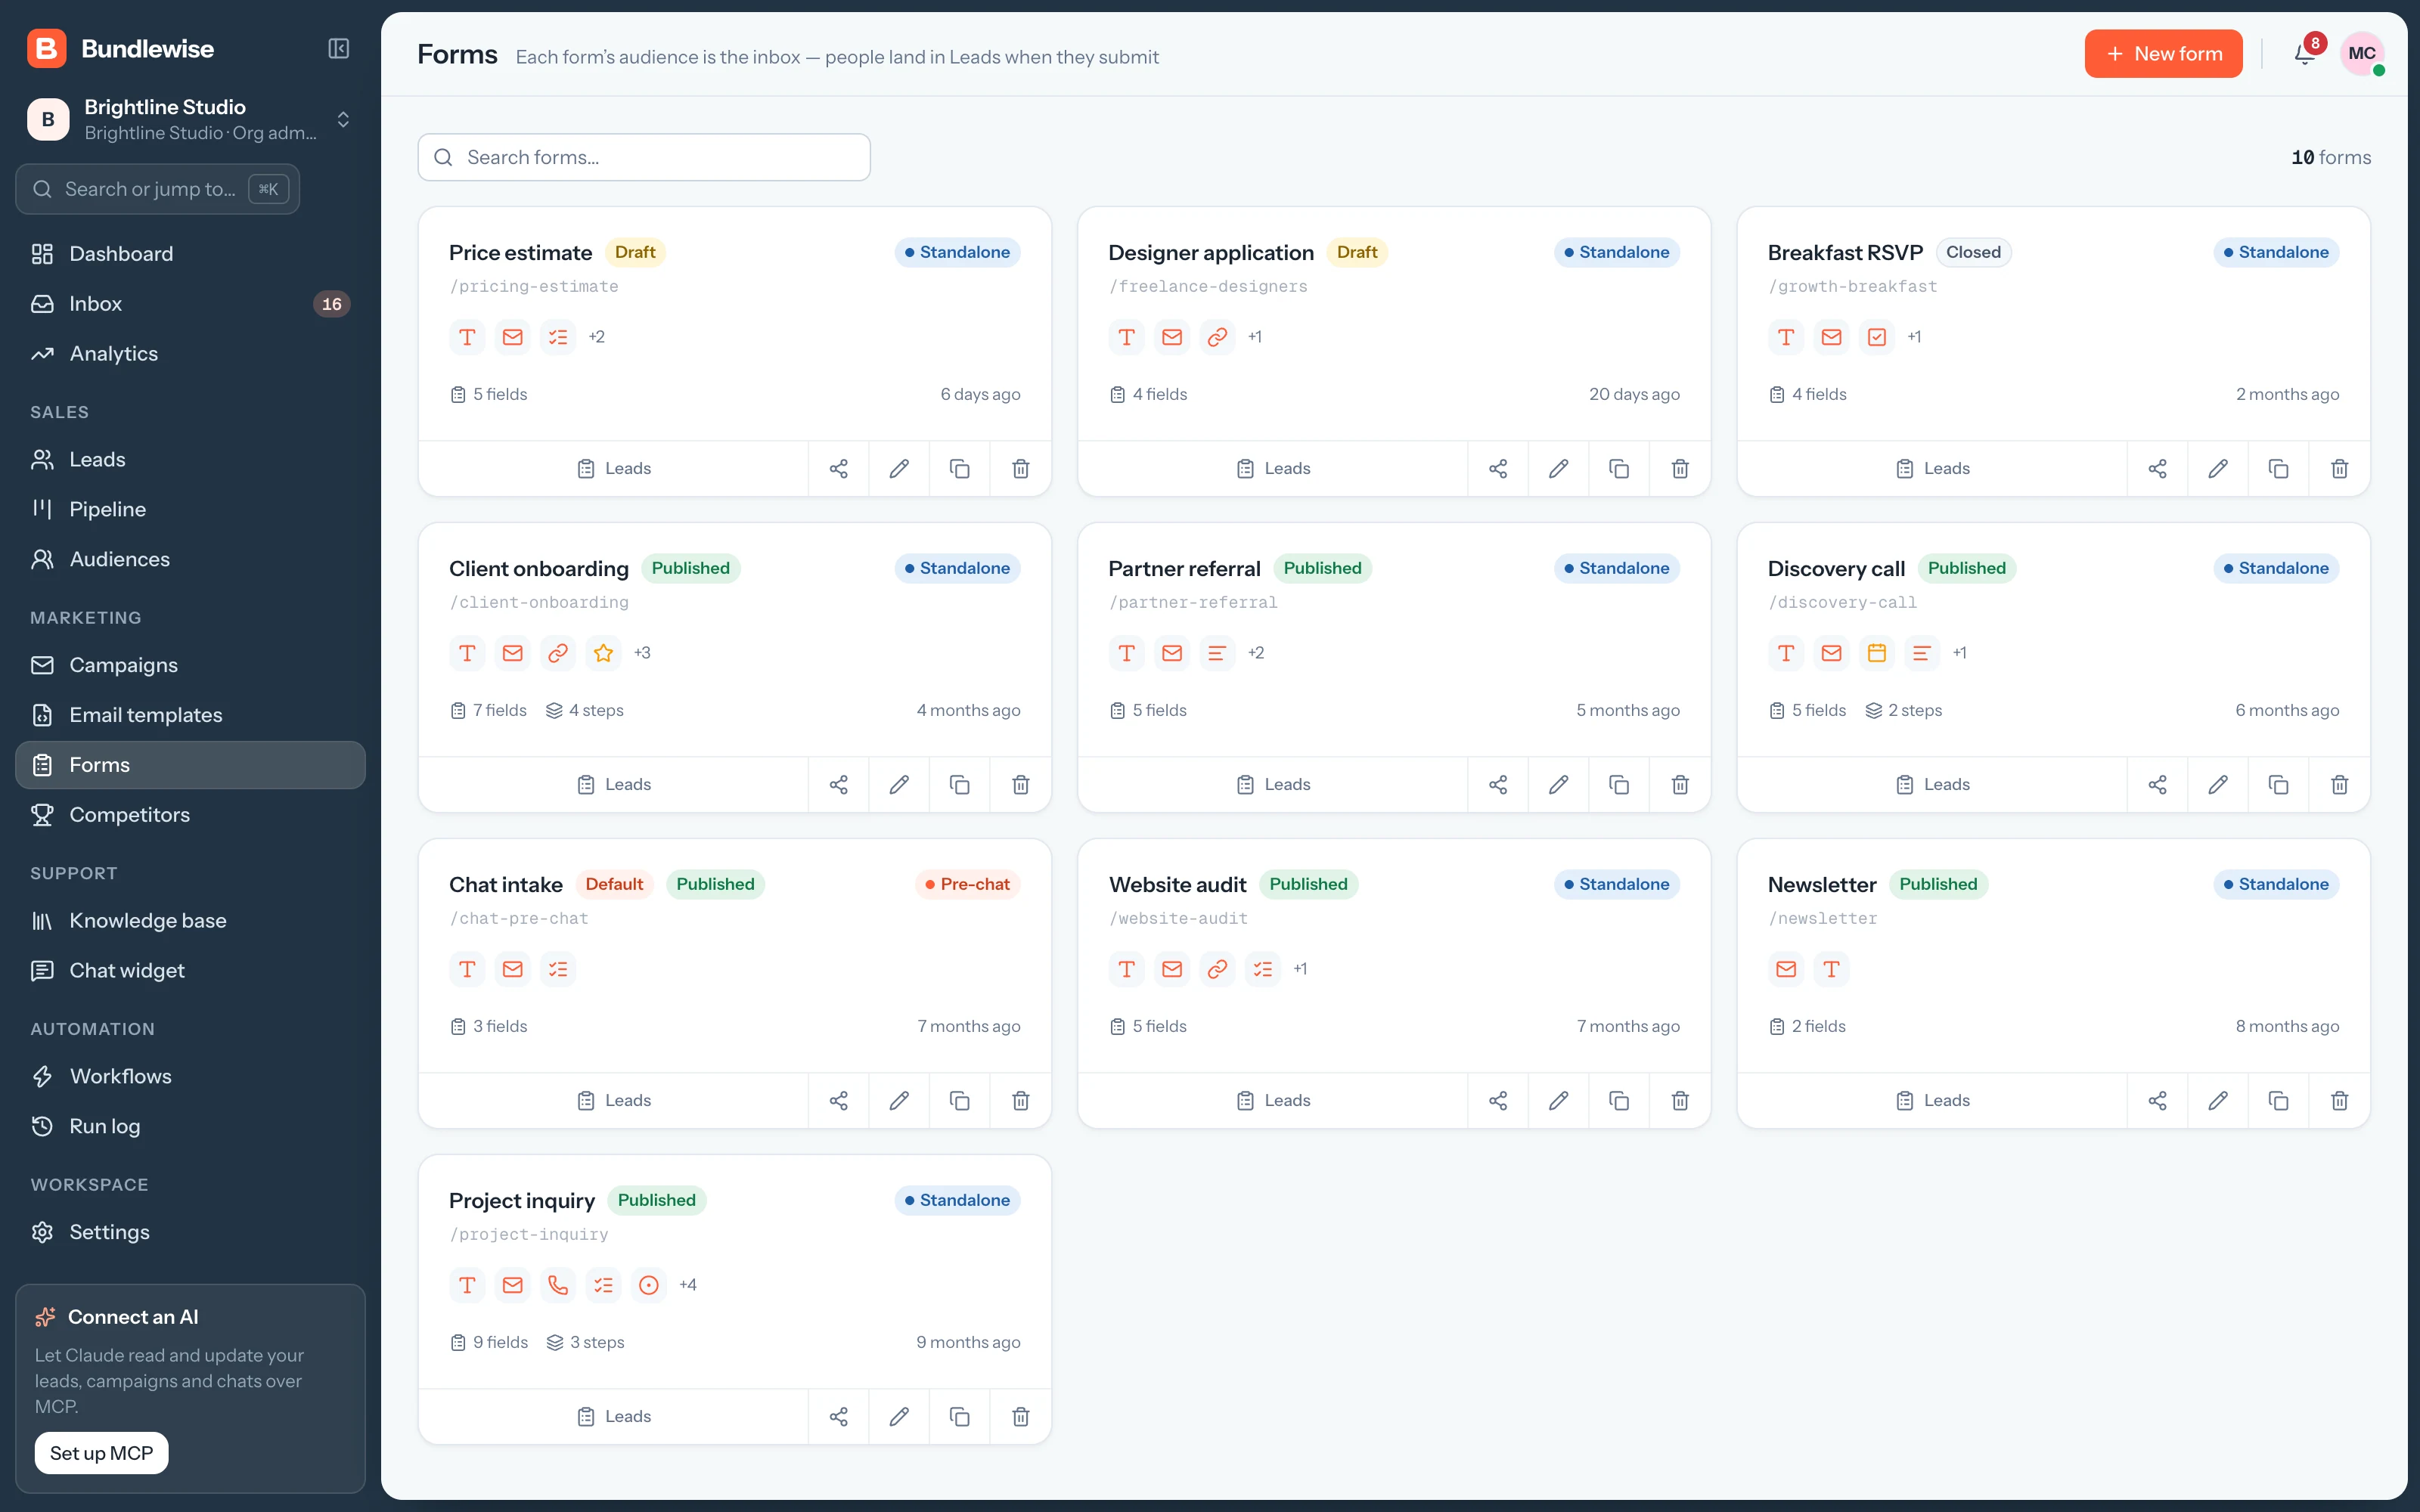
Task: Go to Workflows in the sidebar
Action: click(x=190, y=1076)
